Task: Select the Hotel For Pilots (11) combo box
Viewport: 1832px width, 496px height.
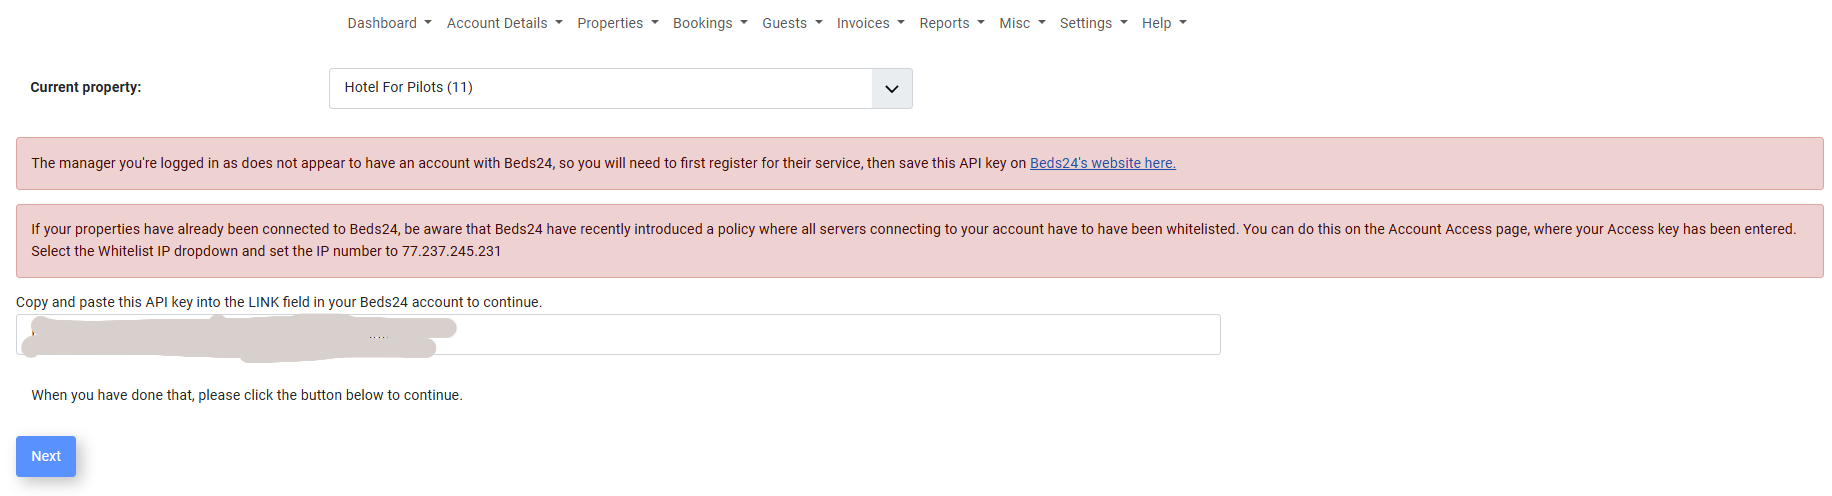Action: (620, 88)
